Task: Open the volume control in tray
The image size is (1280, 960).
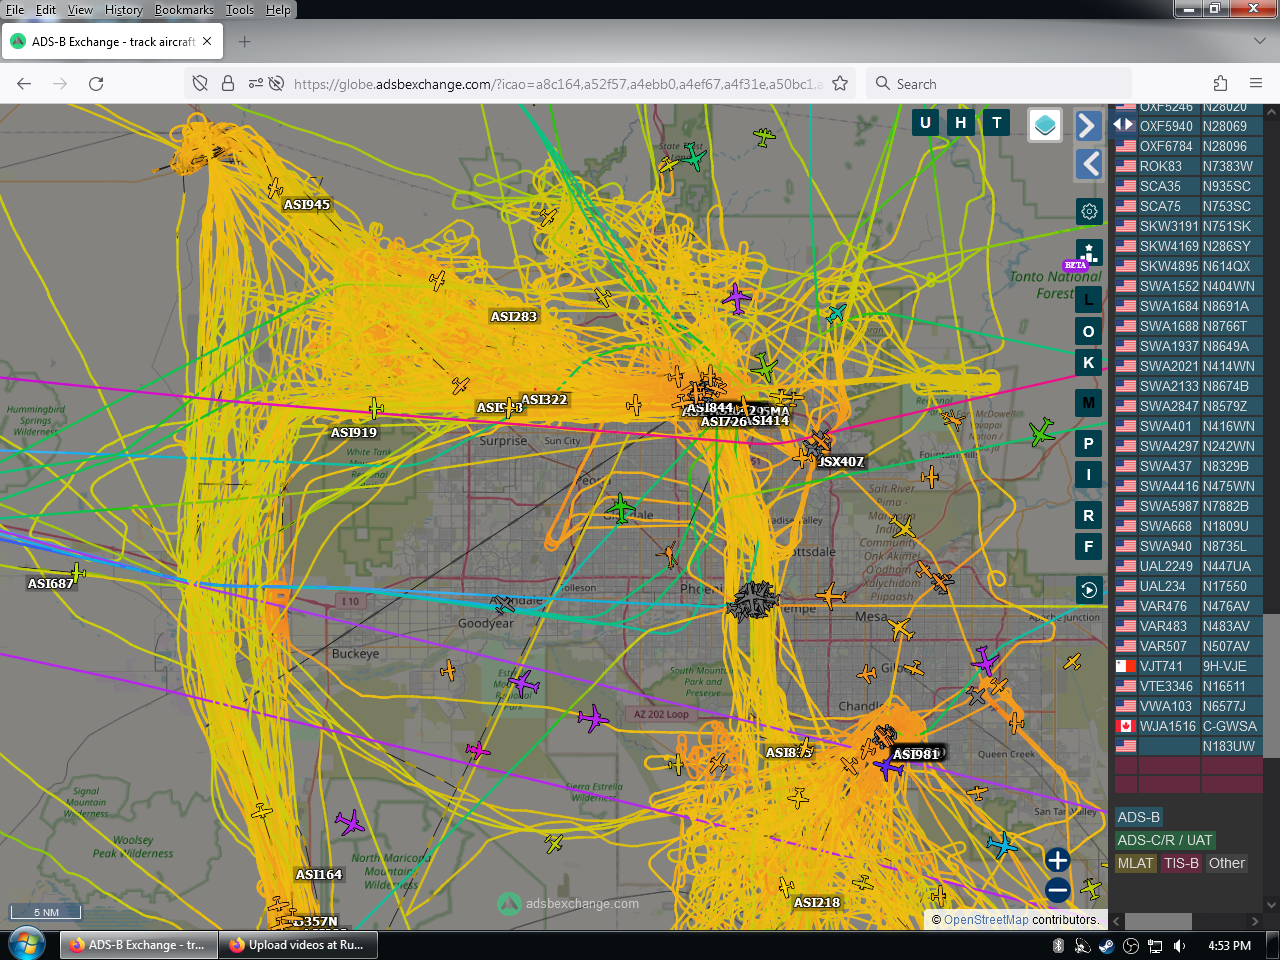Action: [x=1180, y=946]
